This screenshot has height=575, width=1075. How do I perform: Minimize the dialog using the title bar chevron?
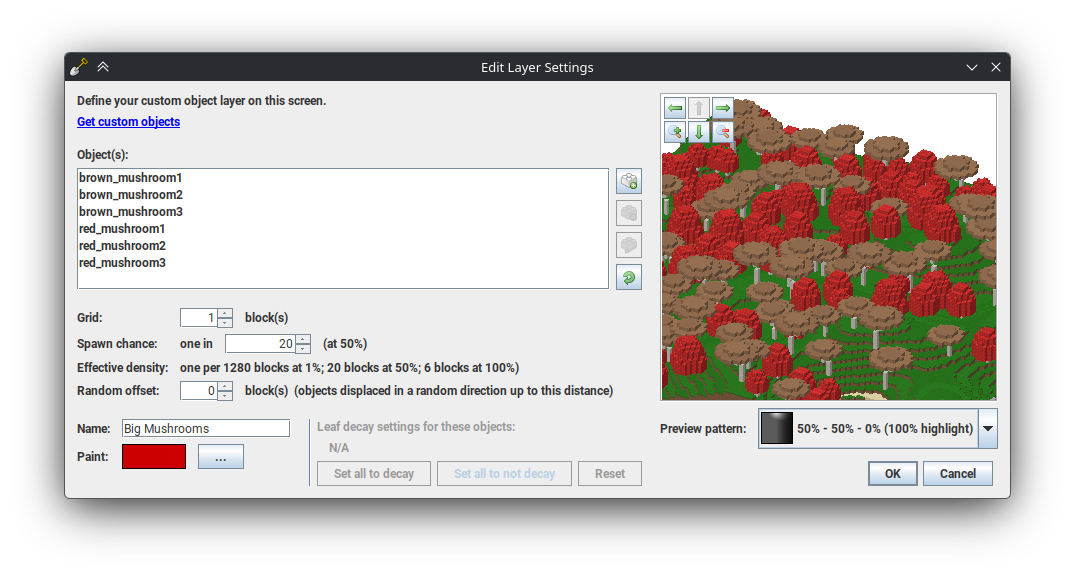point(971,67)
